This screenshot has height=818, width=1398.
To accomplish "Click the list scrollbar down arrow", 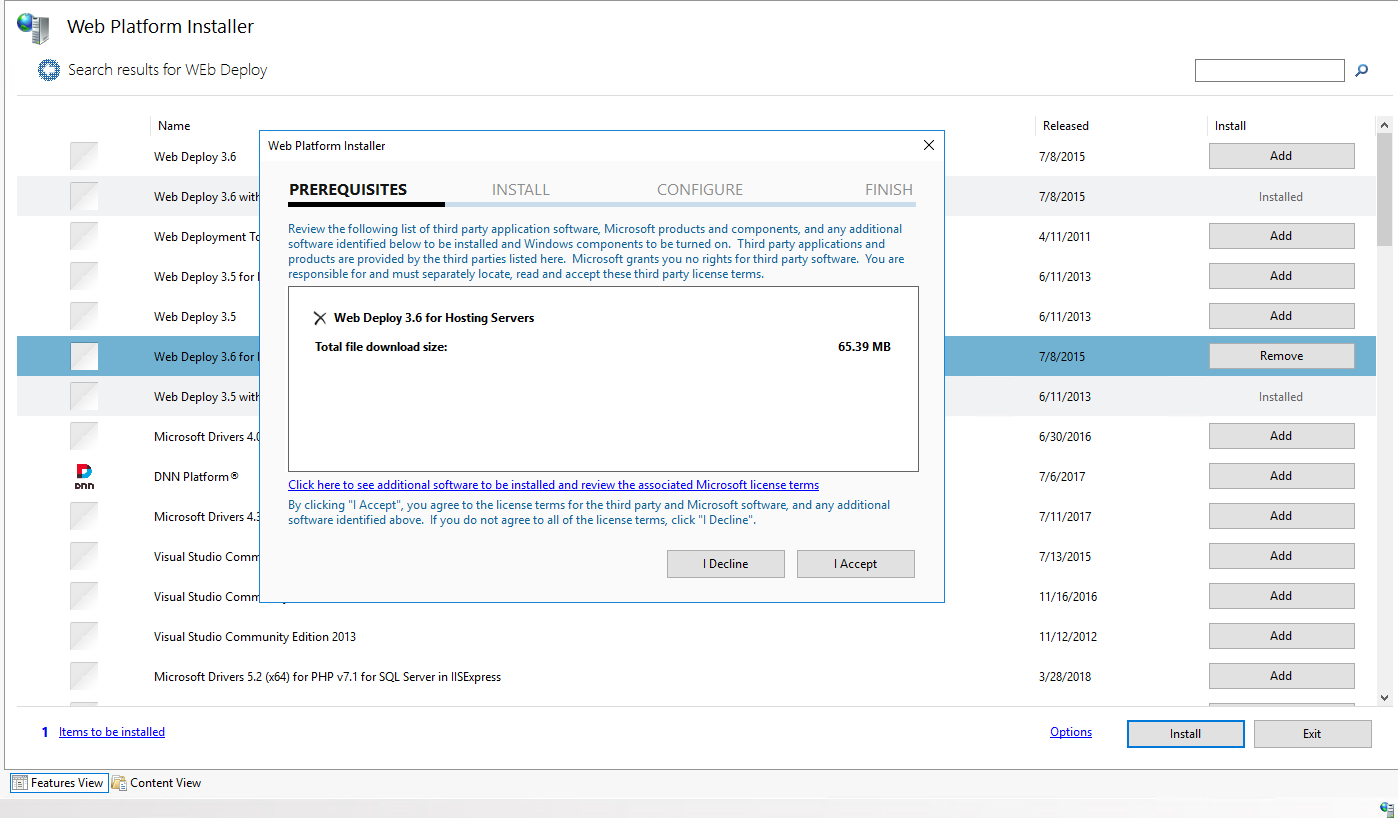I will [1385, 698].
